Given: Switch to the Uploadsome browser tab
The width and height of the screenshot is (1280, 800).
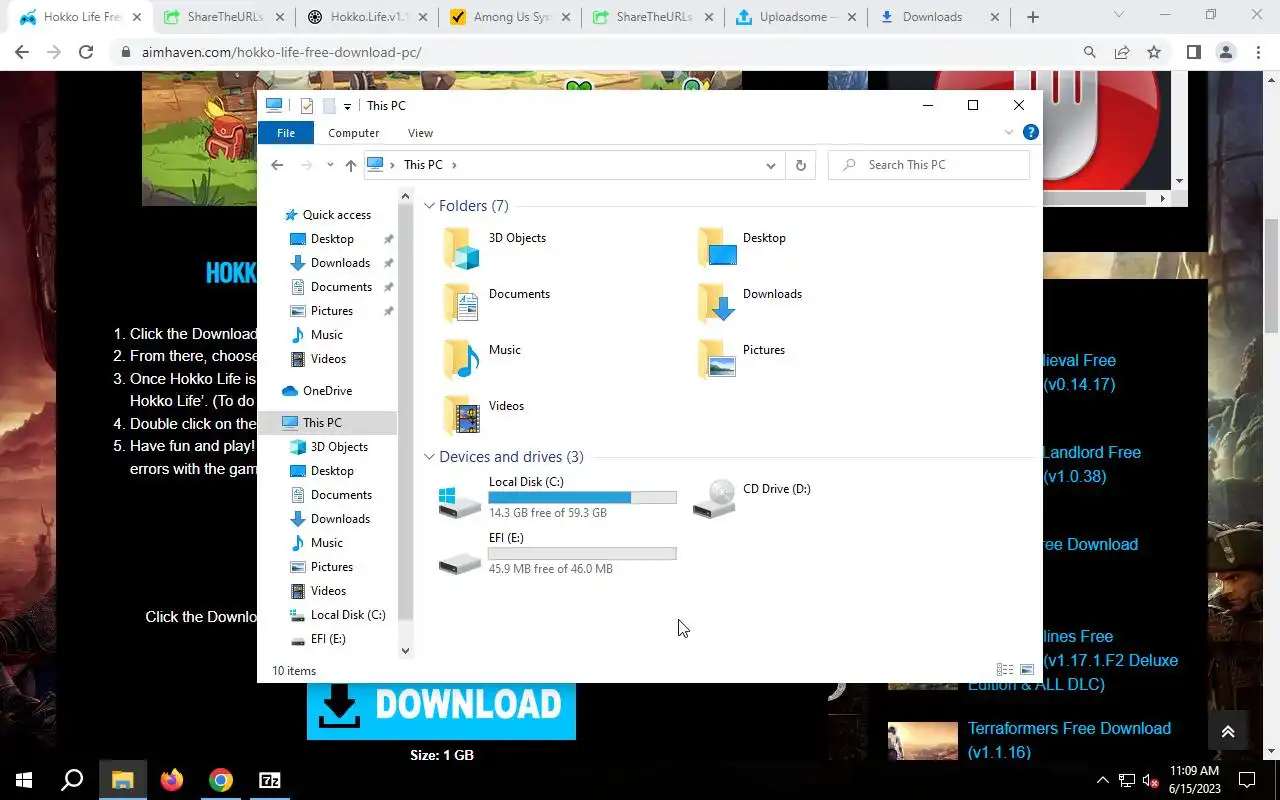Looking at the screenshot, I should 799,17.
